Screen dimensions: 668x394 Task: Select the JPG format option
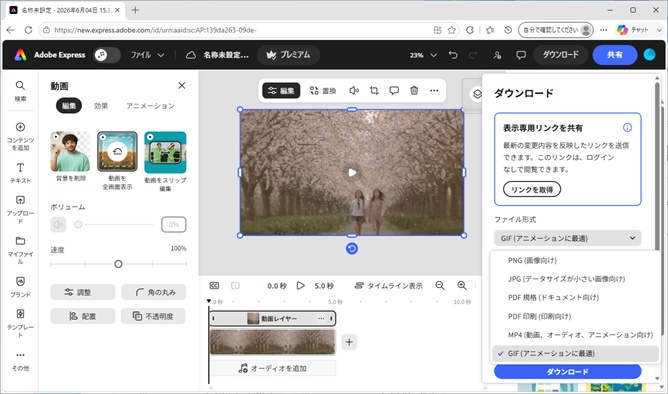point(574,279)
